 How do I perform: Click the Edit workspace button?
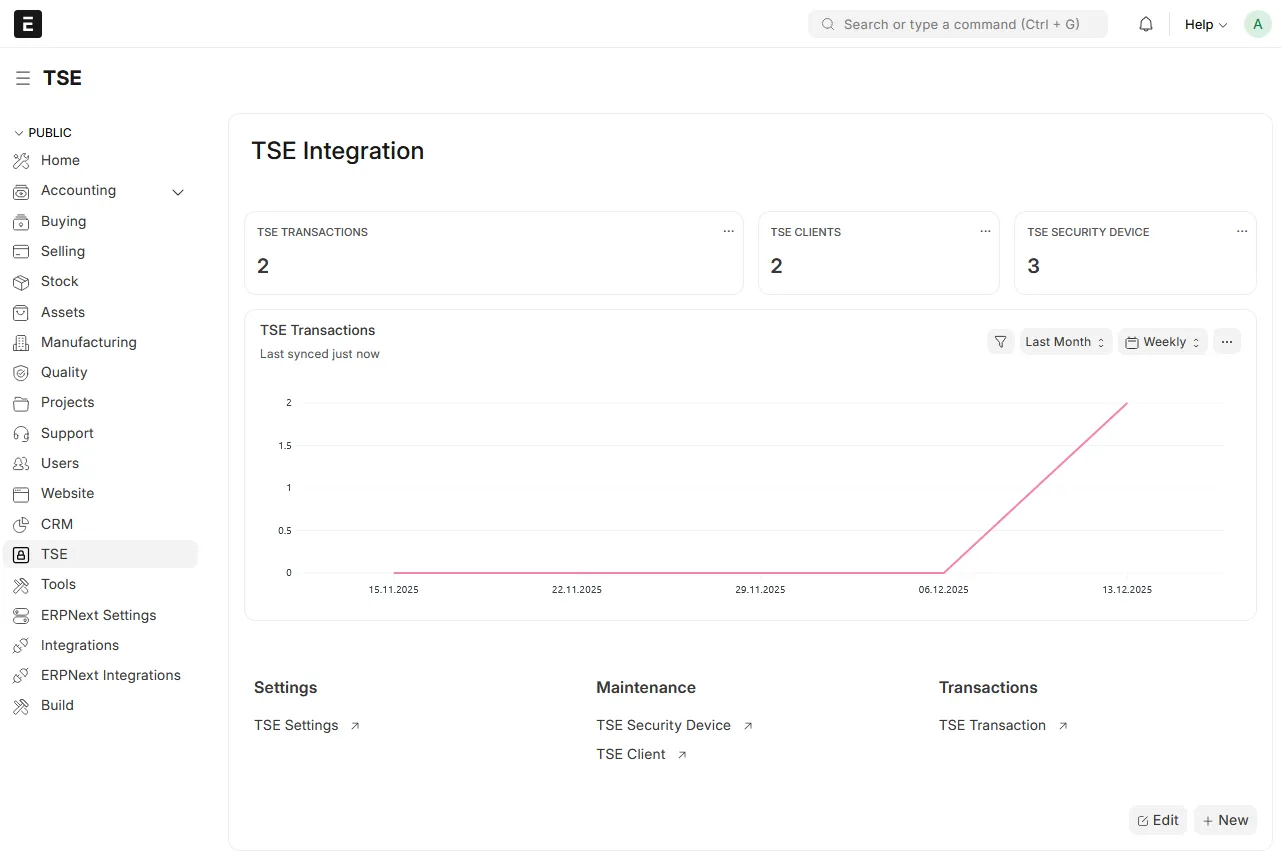(1158, 820)
